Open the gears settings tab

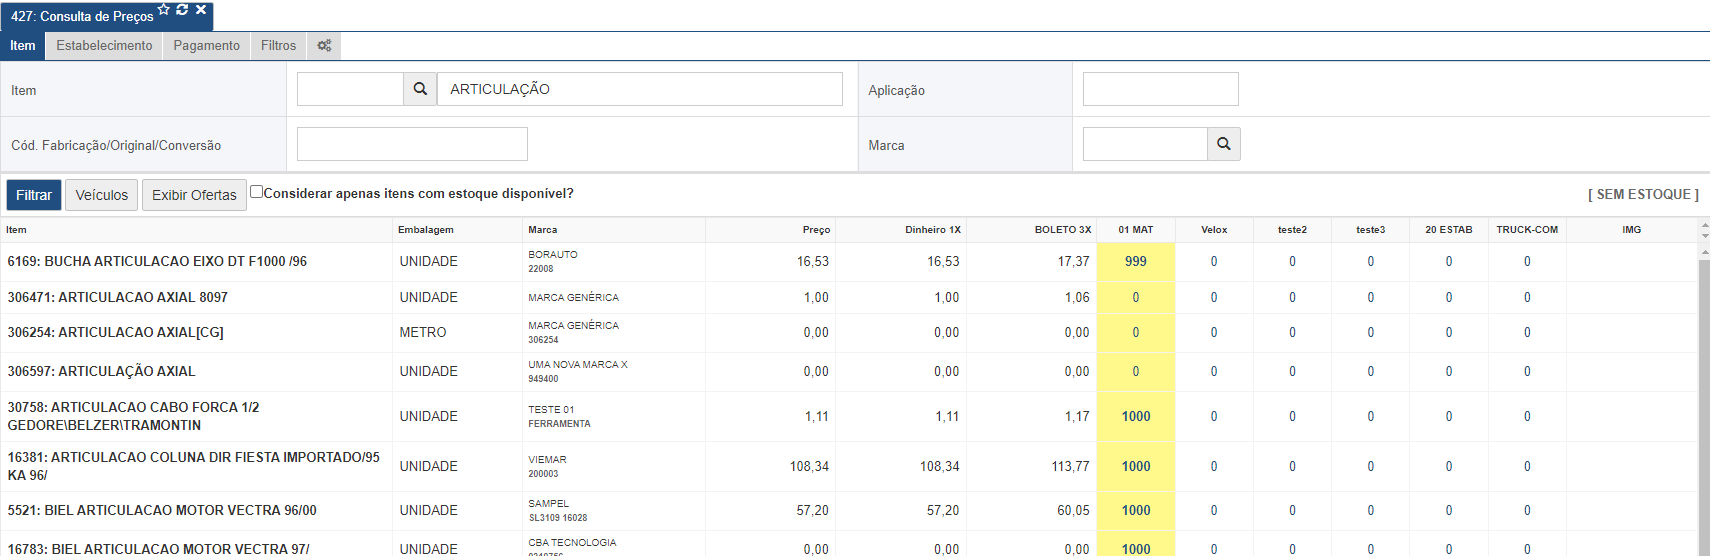(x=324, y=46)
